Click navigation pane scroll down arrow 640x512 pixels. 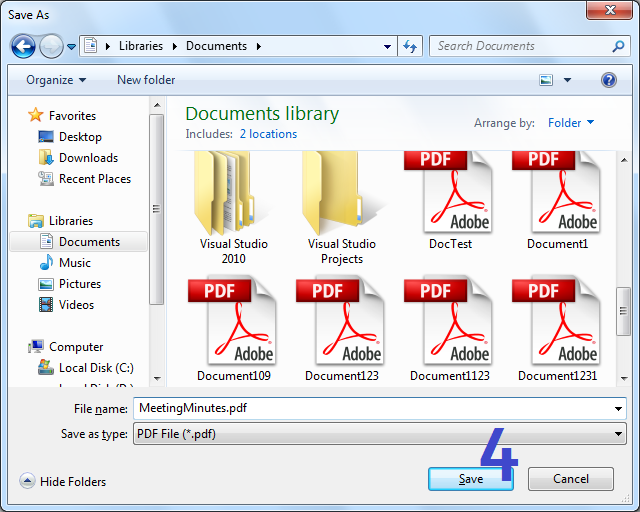tap(157, 378)
